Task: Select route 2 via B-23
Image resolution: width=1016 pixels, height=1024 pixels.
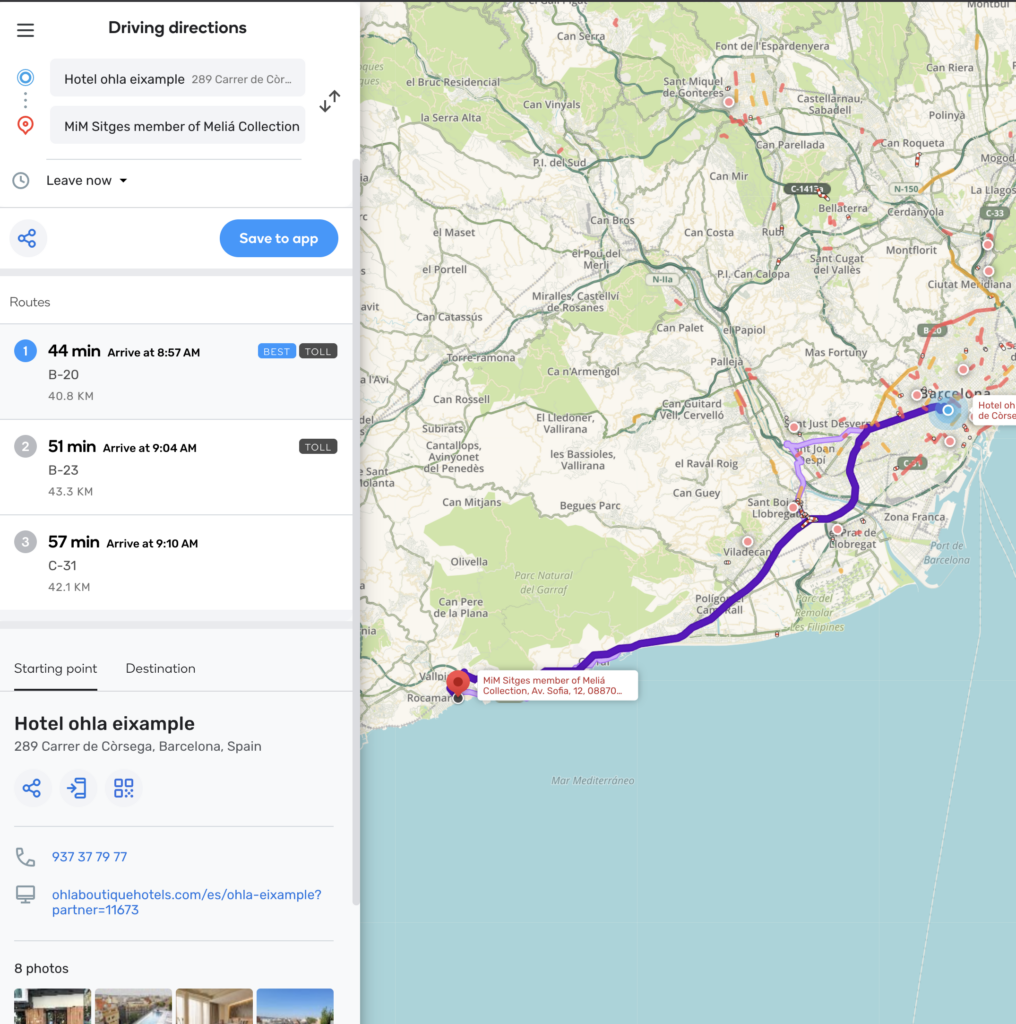Action: tap(175, 467)
